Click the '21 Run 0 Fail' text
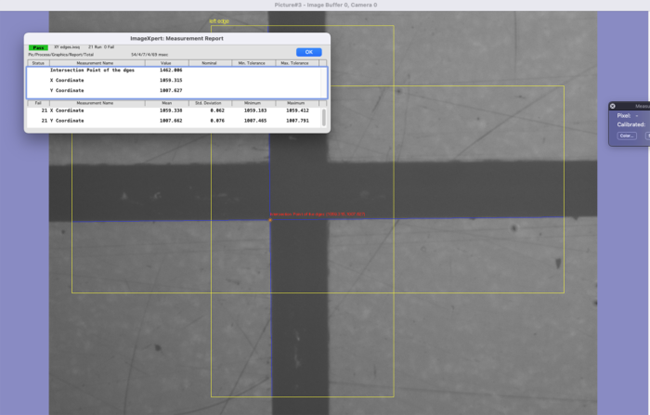Image resolution: width=650 pixels, height=415 pixels. (101, 47)
